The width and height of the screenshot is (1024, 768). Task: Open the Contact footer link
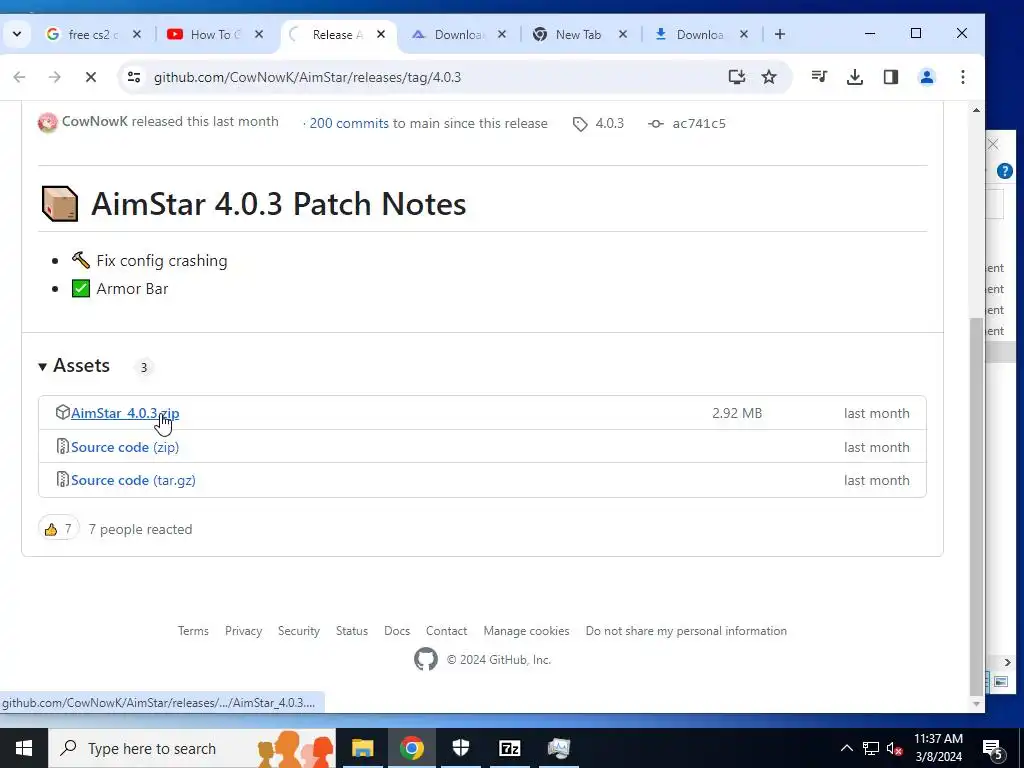(x=447, y=631)
